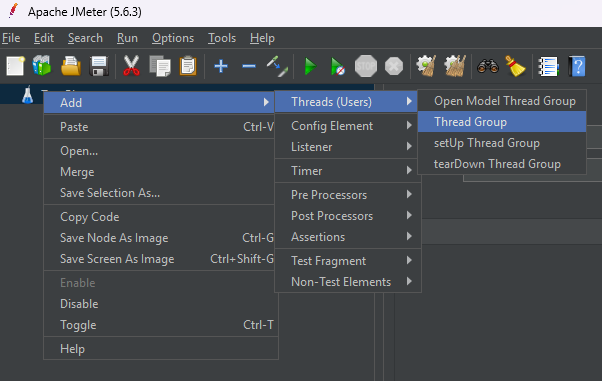Screen dimensions: 602x381
Task: Click the Function Helper list icon
Action: 548,66
